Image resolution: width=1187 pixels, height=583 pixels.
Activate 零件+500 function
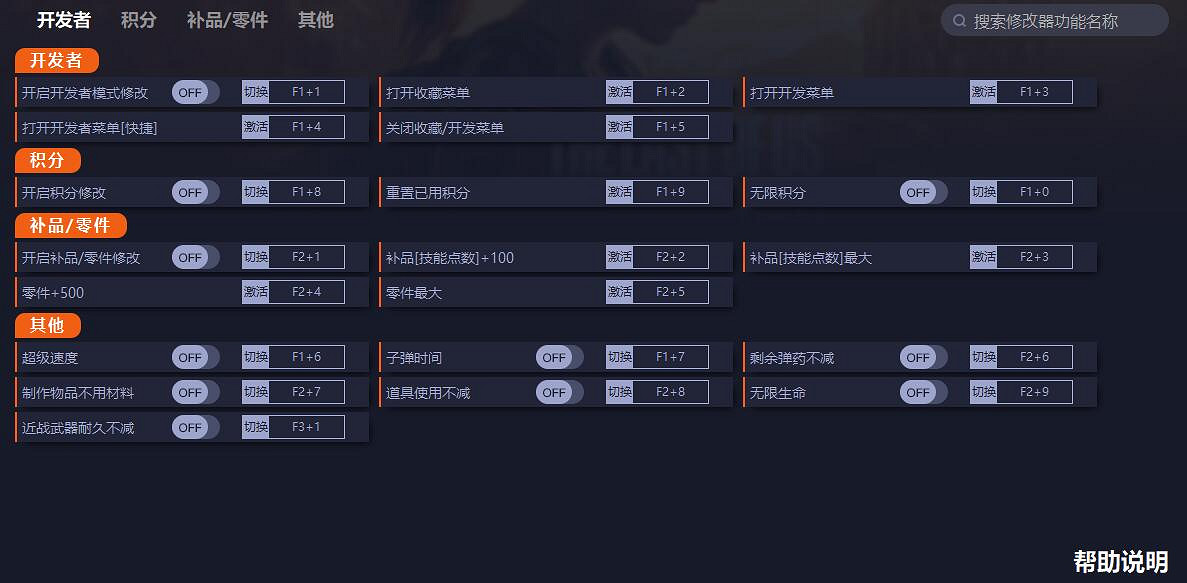[x=255, y=291]
